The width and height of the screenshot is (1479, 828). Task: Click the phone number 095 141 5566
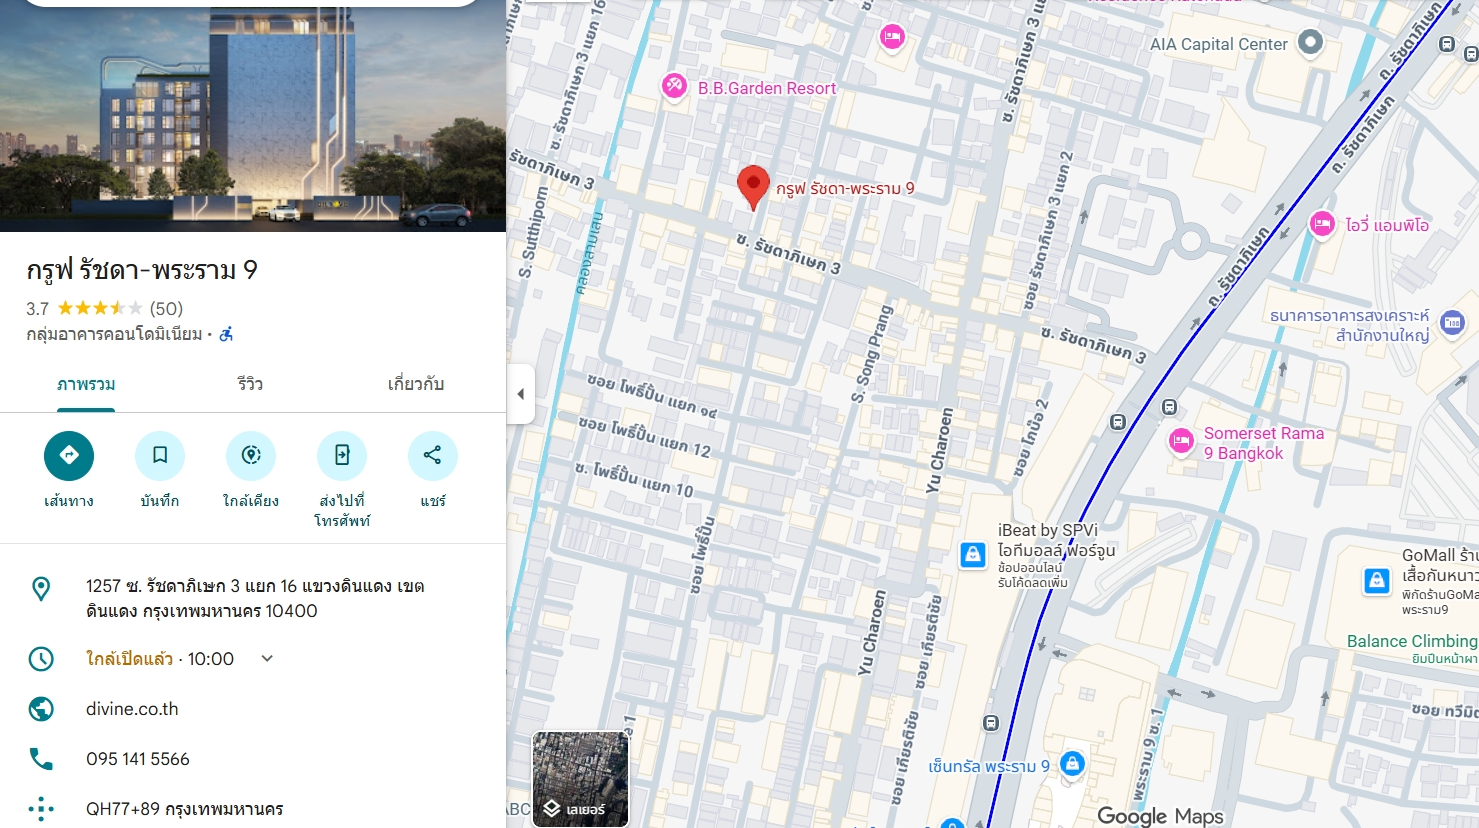[x=138, y=759]
